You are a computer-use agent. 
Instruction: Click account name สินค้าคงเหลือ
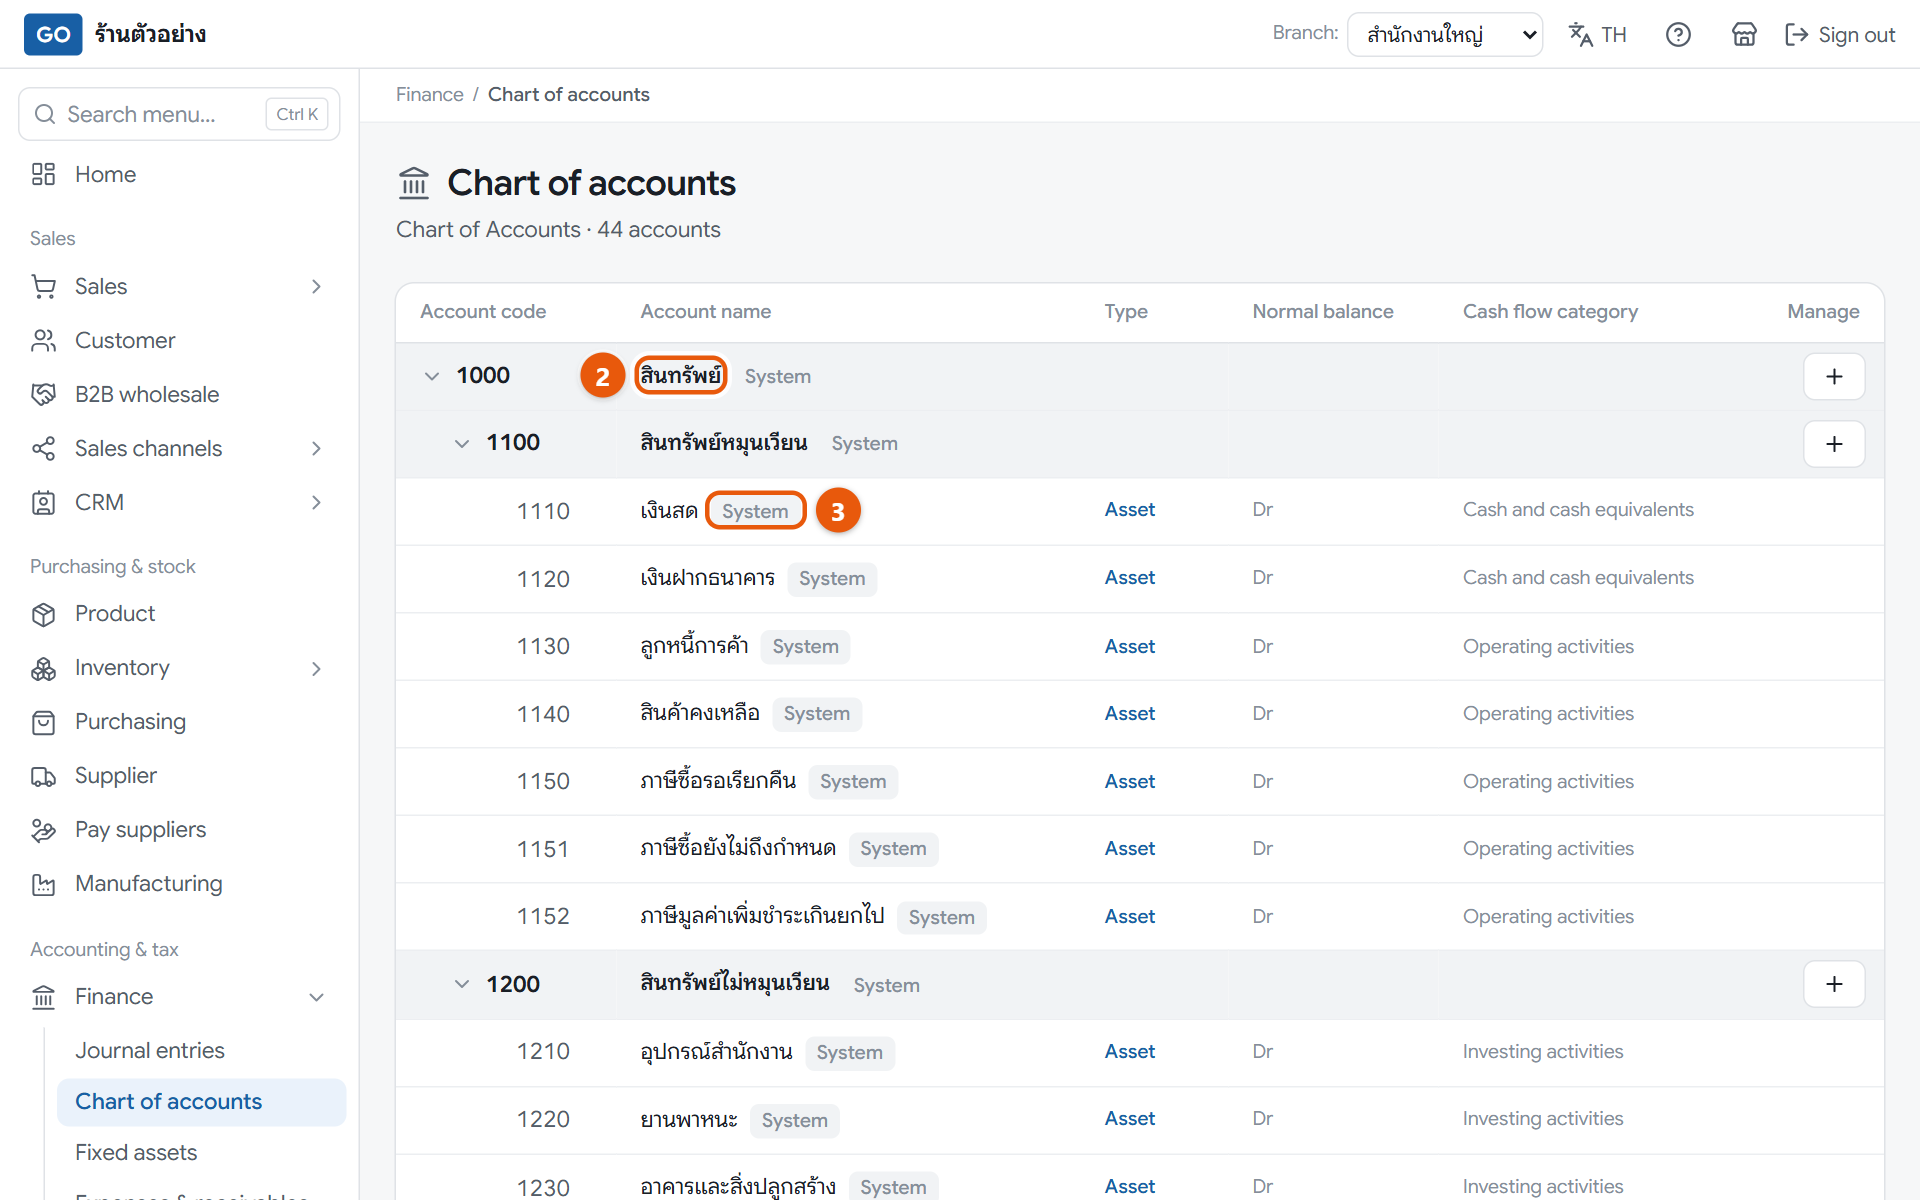(700, 713)
